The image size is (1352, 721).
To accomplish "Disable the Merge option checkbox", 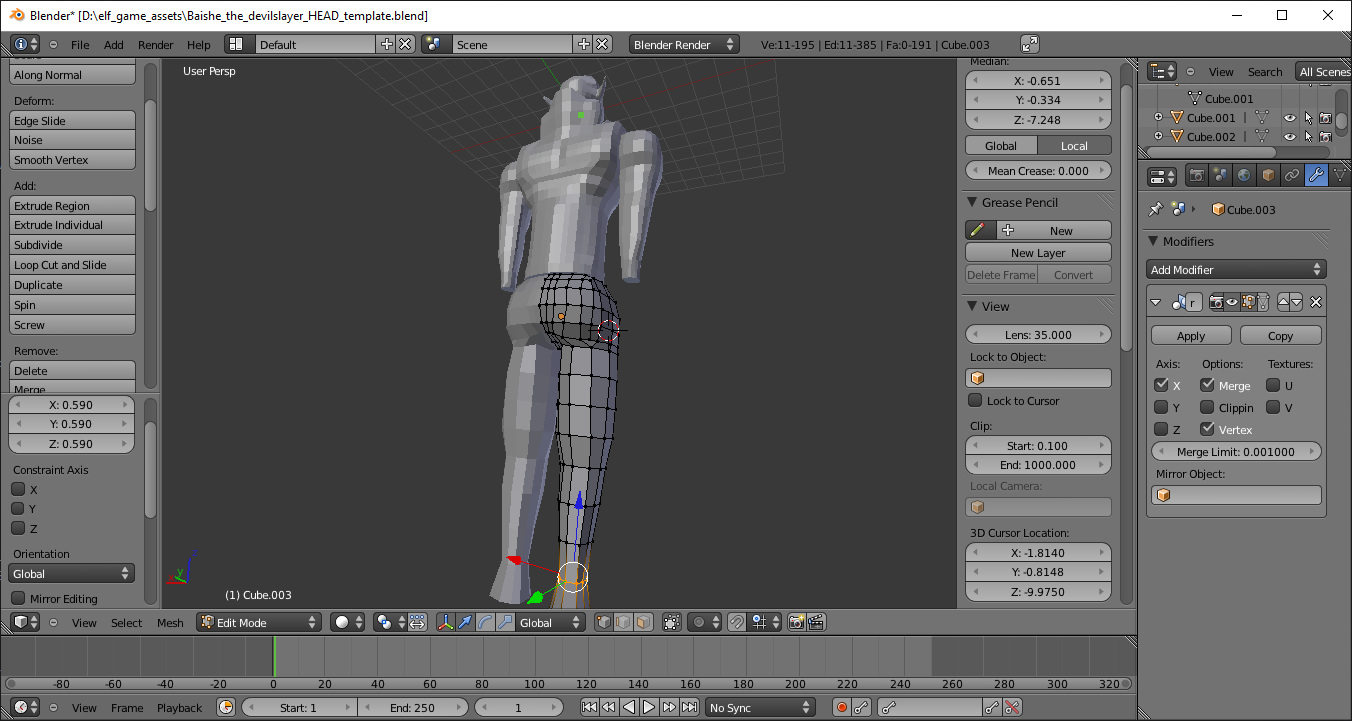I will click(x=1208, y=385).
